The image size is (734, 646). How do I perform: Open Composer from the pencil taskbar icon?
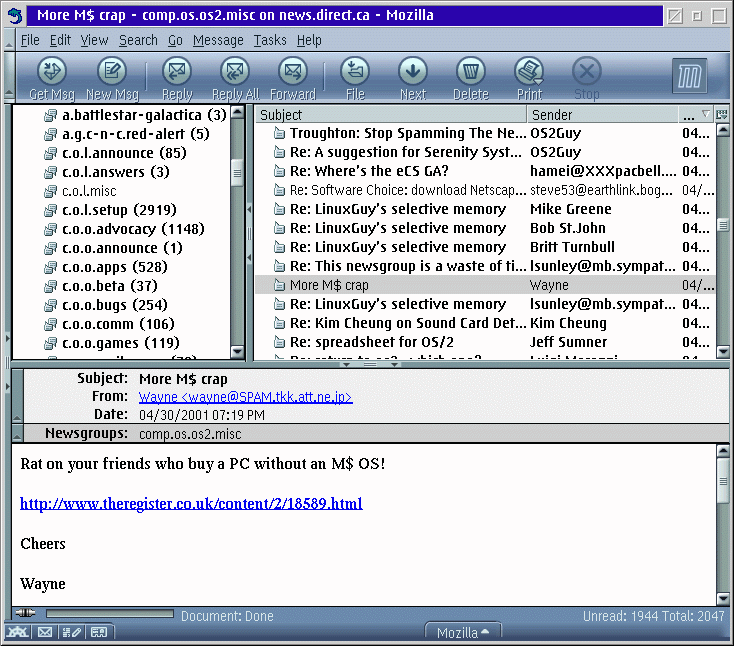(72, 632)
